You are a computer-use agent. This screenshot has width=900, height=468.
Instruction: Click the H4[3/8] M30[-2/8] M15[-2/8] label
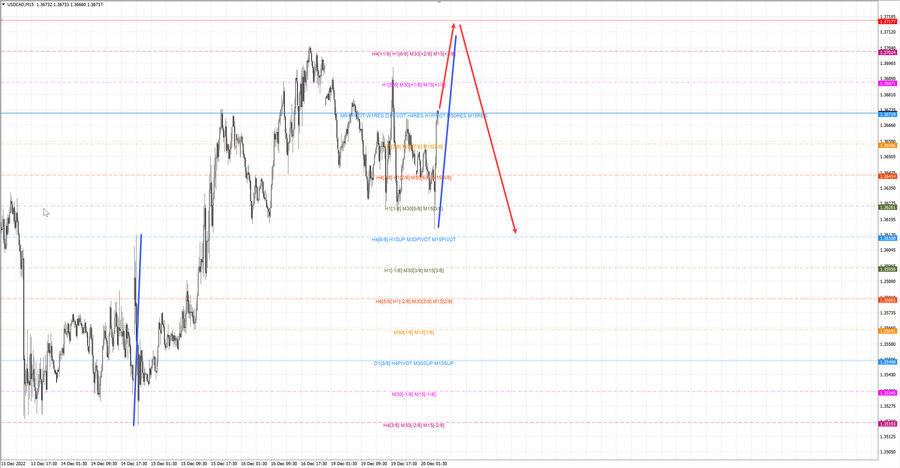click(414, 426)
